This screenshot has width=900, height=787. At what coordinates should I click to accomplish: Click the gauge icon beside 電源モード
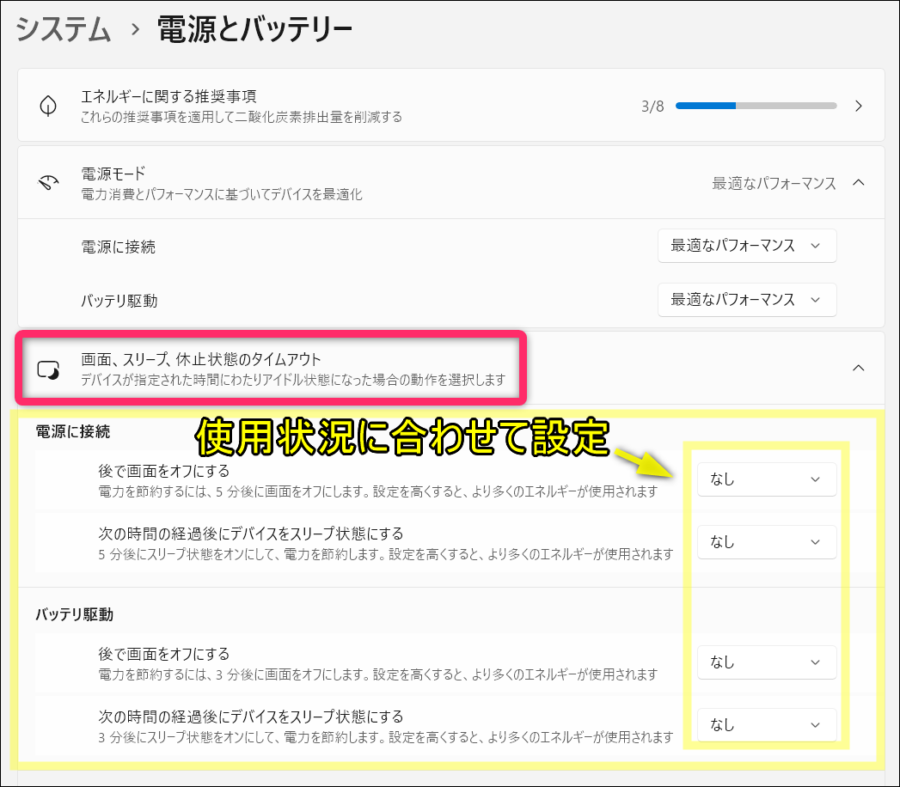(x=47, y=183)
